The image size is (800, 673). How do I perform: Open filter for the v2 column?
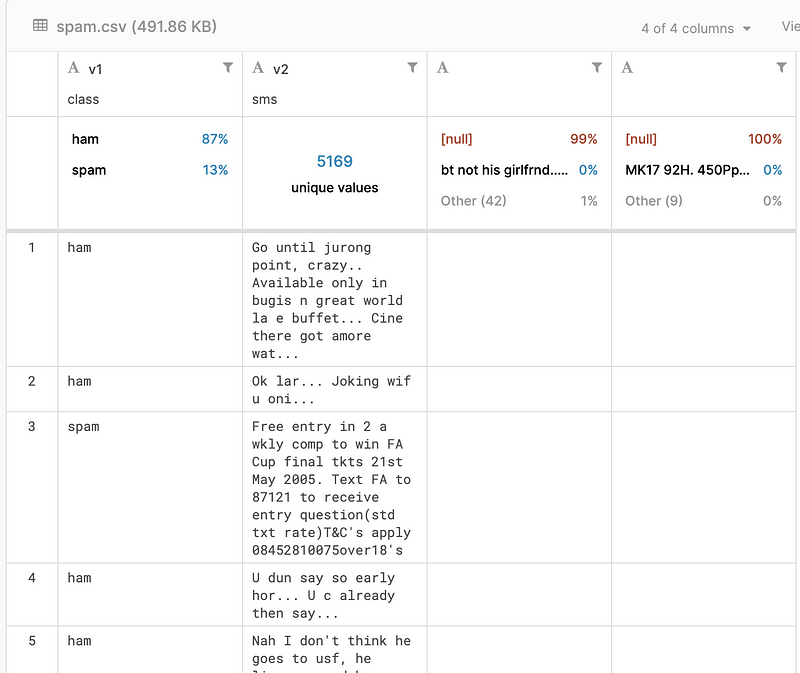[412, 67]
